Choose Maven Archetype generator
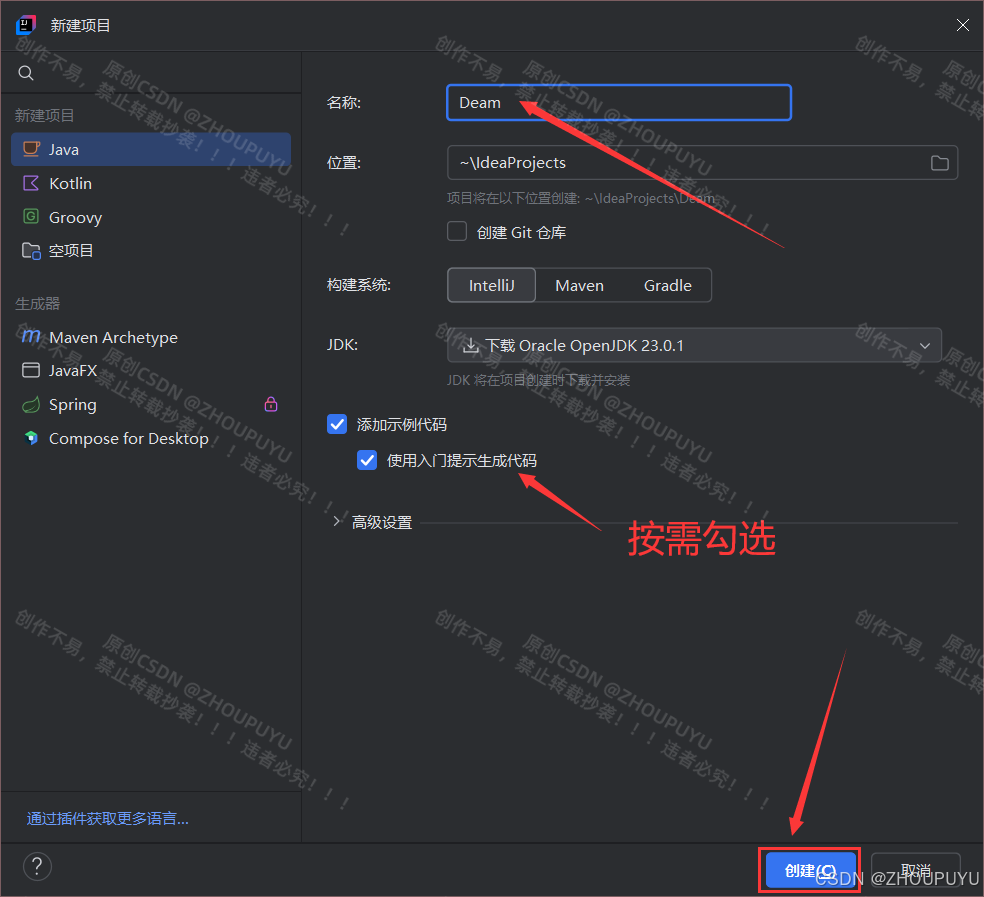984x897 pixels. [x=151, y=337]
